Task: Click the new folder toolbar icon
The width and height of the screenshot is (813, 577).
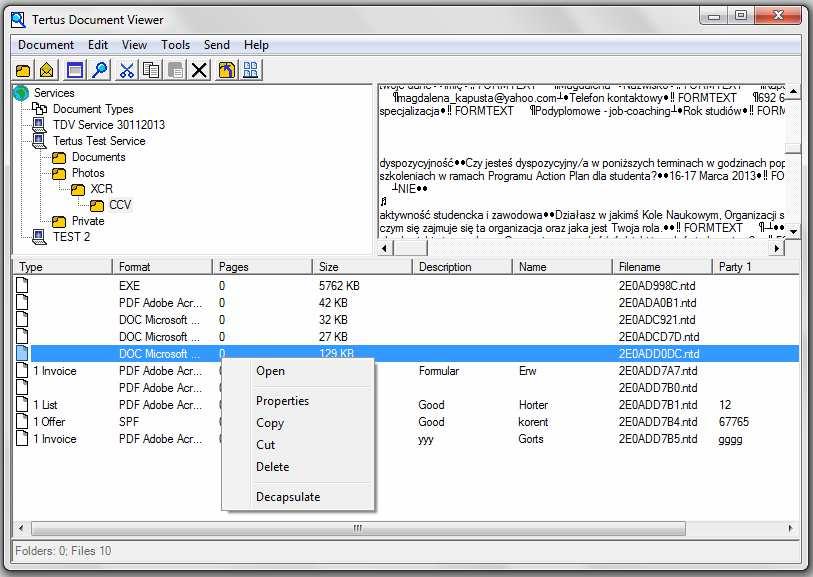Action: click(x=23, y=70)
